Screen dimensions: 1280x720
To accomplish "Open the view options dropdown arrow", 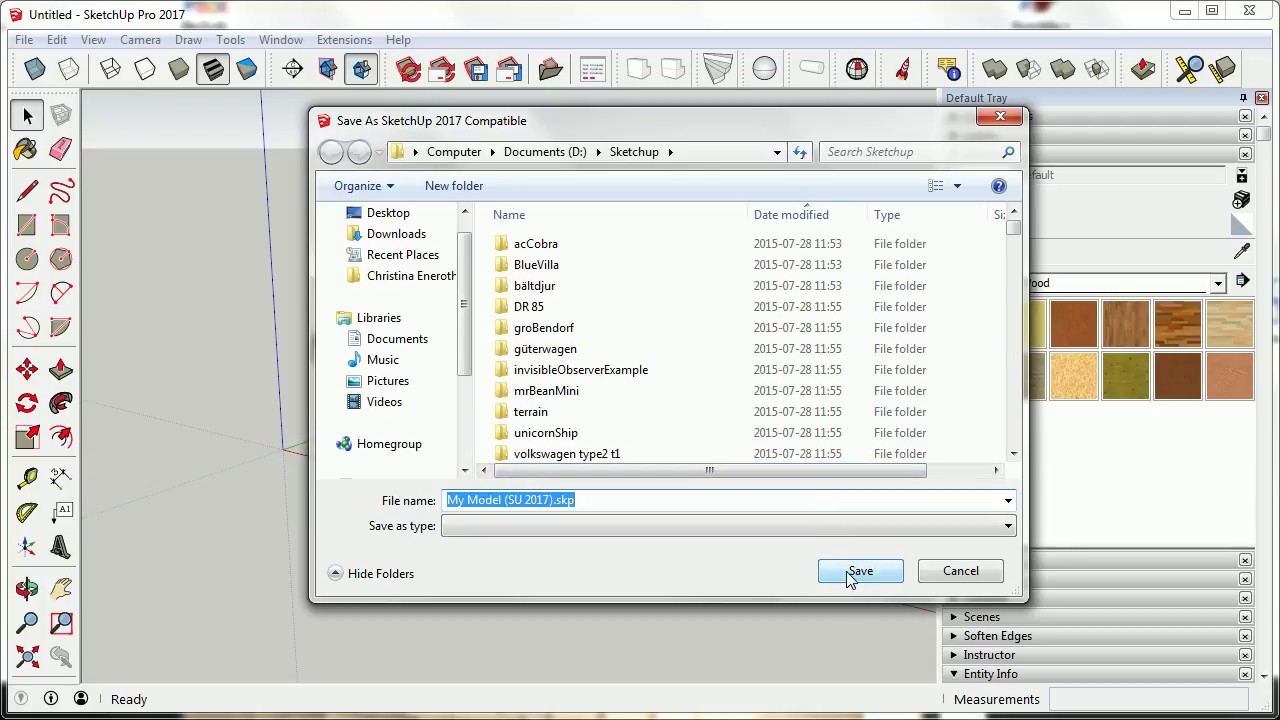I will tap(957, 186).
